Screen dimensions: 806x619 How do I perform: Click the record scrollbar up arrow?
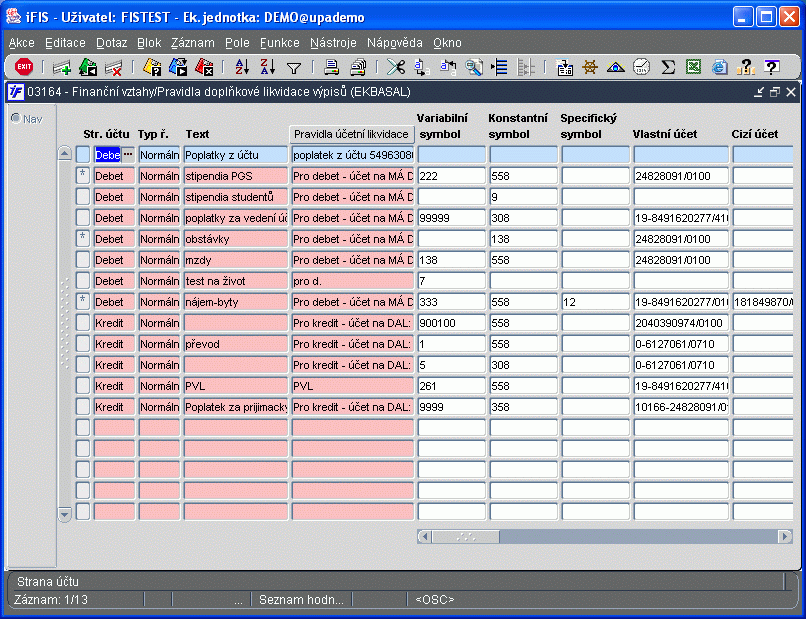point(64,153)
